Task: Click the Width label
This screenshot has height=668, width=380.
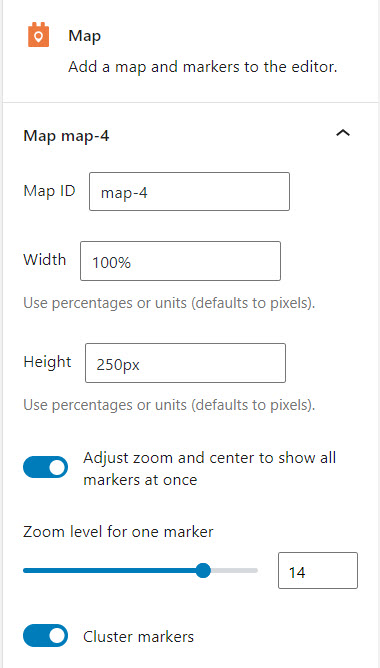Action: point(45,259)
